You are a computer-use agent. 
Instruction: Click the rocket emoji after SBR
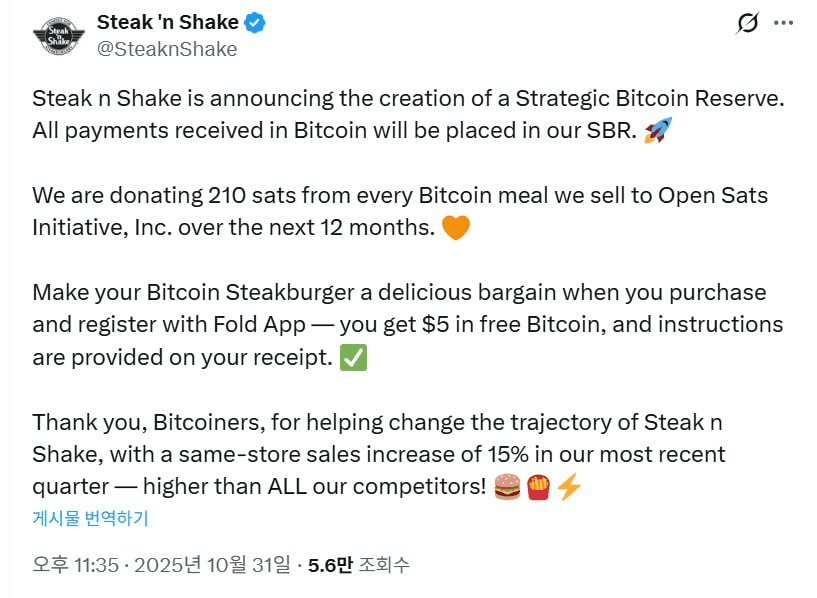point(657,130)
